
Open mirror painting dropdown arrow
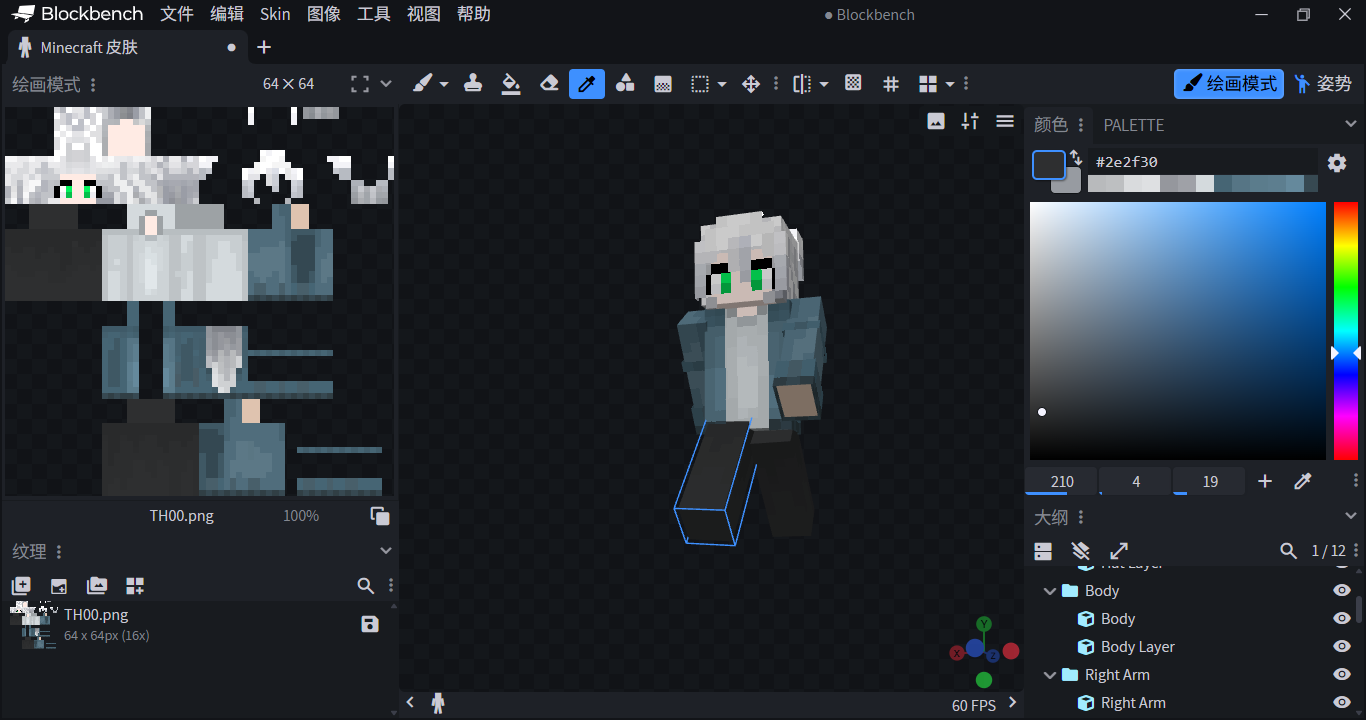824,84
